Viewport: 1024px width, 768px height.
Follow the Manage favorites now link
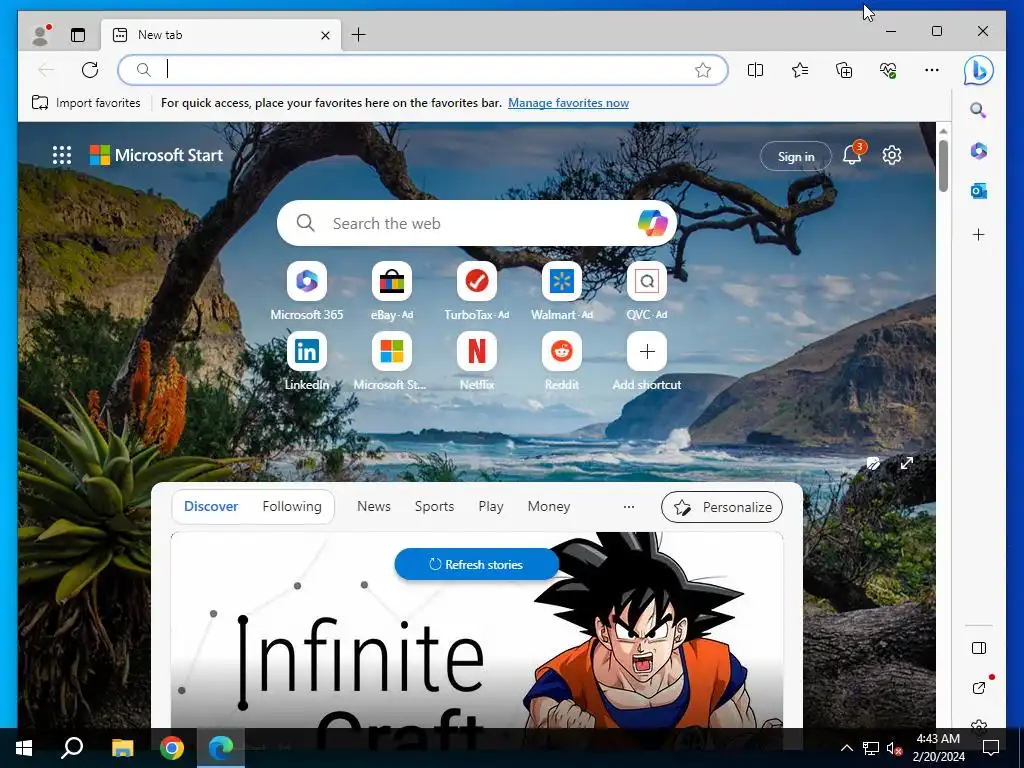pyautogui.click(x=568, y=103)
